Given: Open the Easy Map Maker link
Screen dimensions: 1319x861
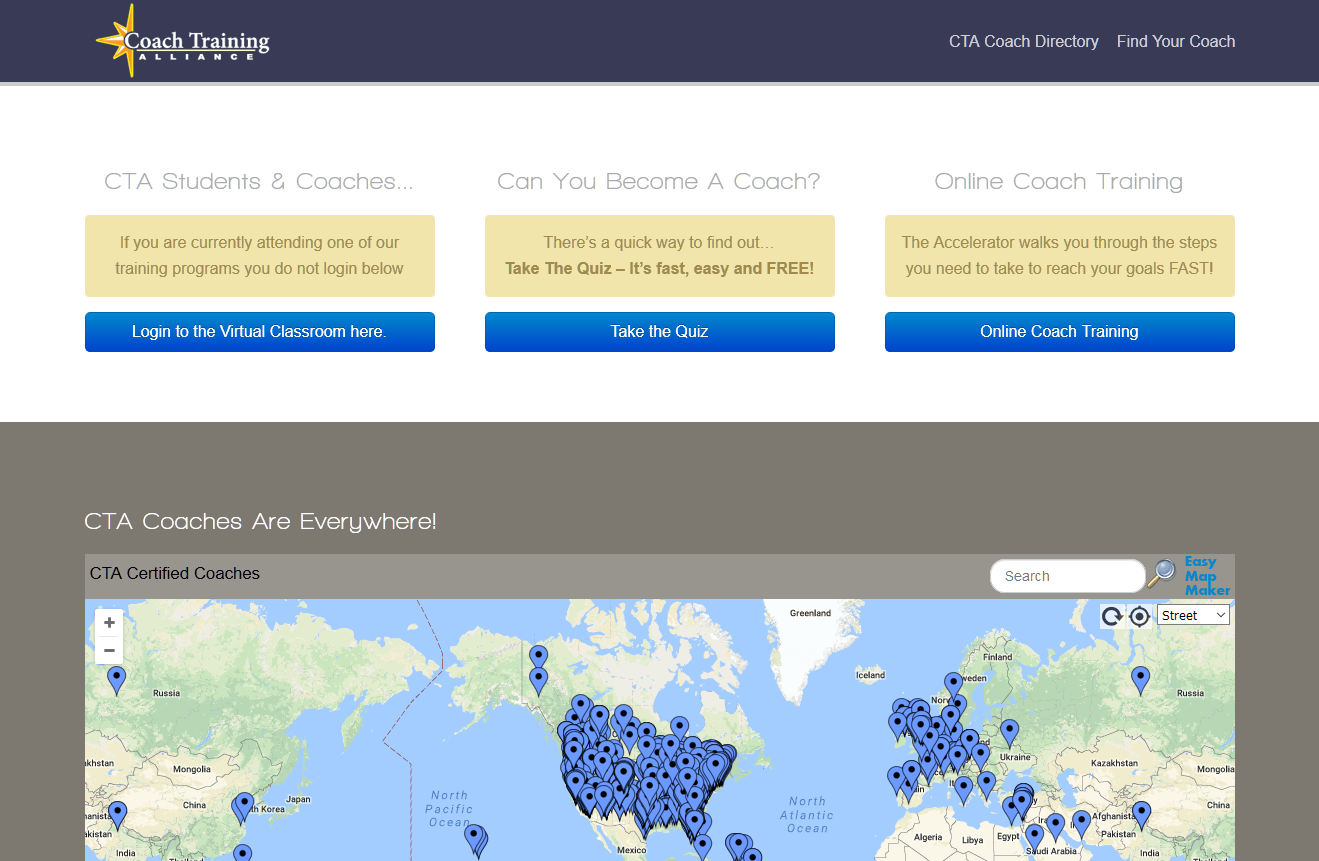Looking at the screenshot, I should [1206, 576].
